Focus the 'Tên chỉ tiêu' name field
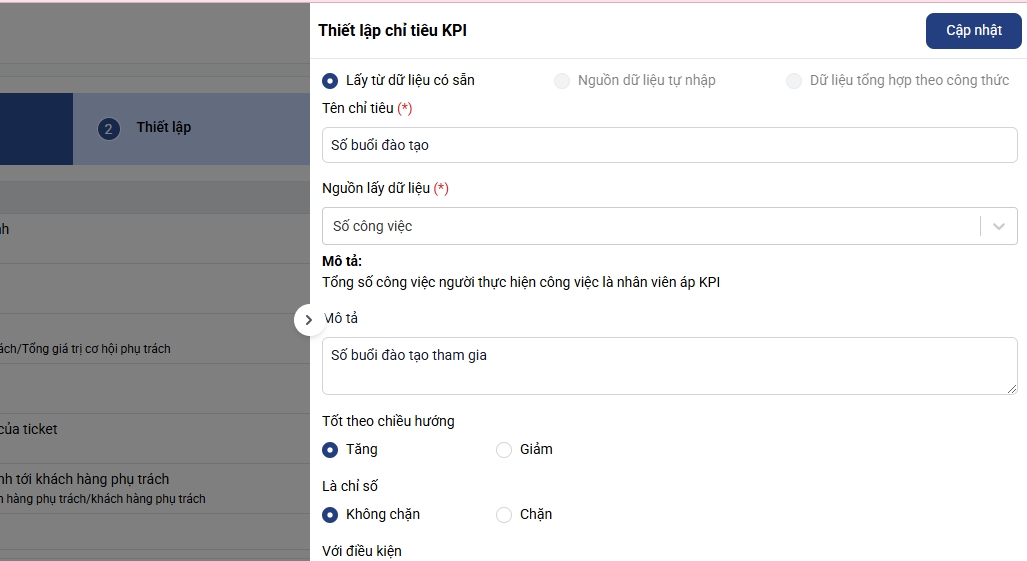The width and height of the screenshot is (1027, 561). 669,145
